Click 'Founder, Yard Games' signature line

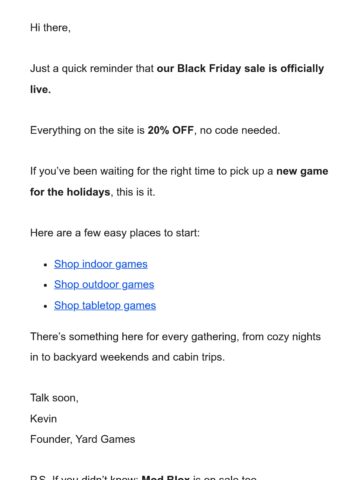(x=83, y=439)
